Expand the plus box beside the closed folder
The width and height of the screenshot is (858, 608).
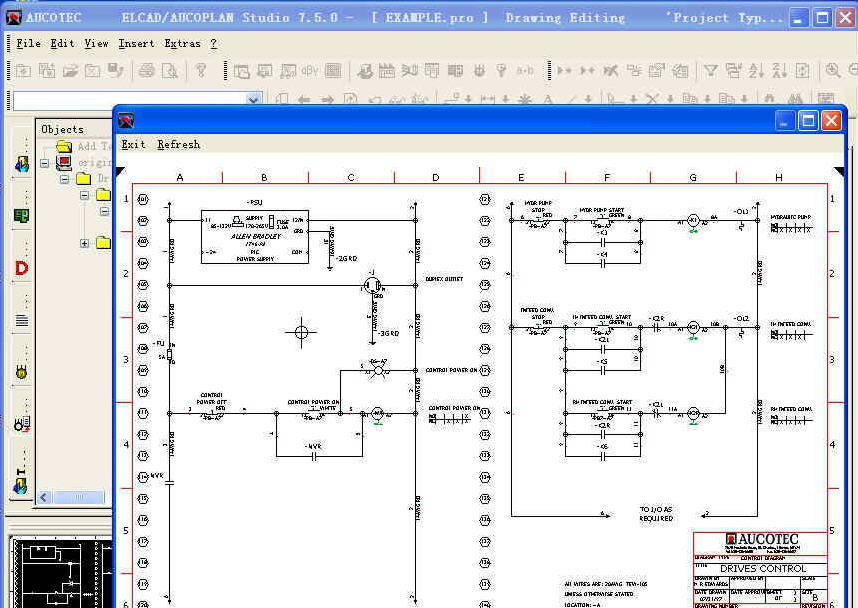(84, 242)
